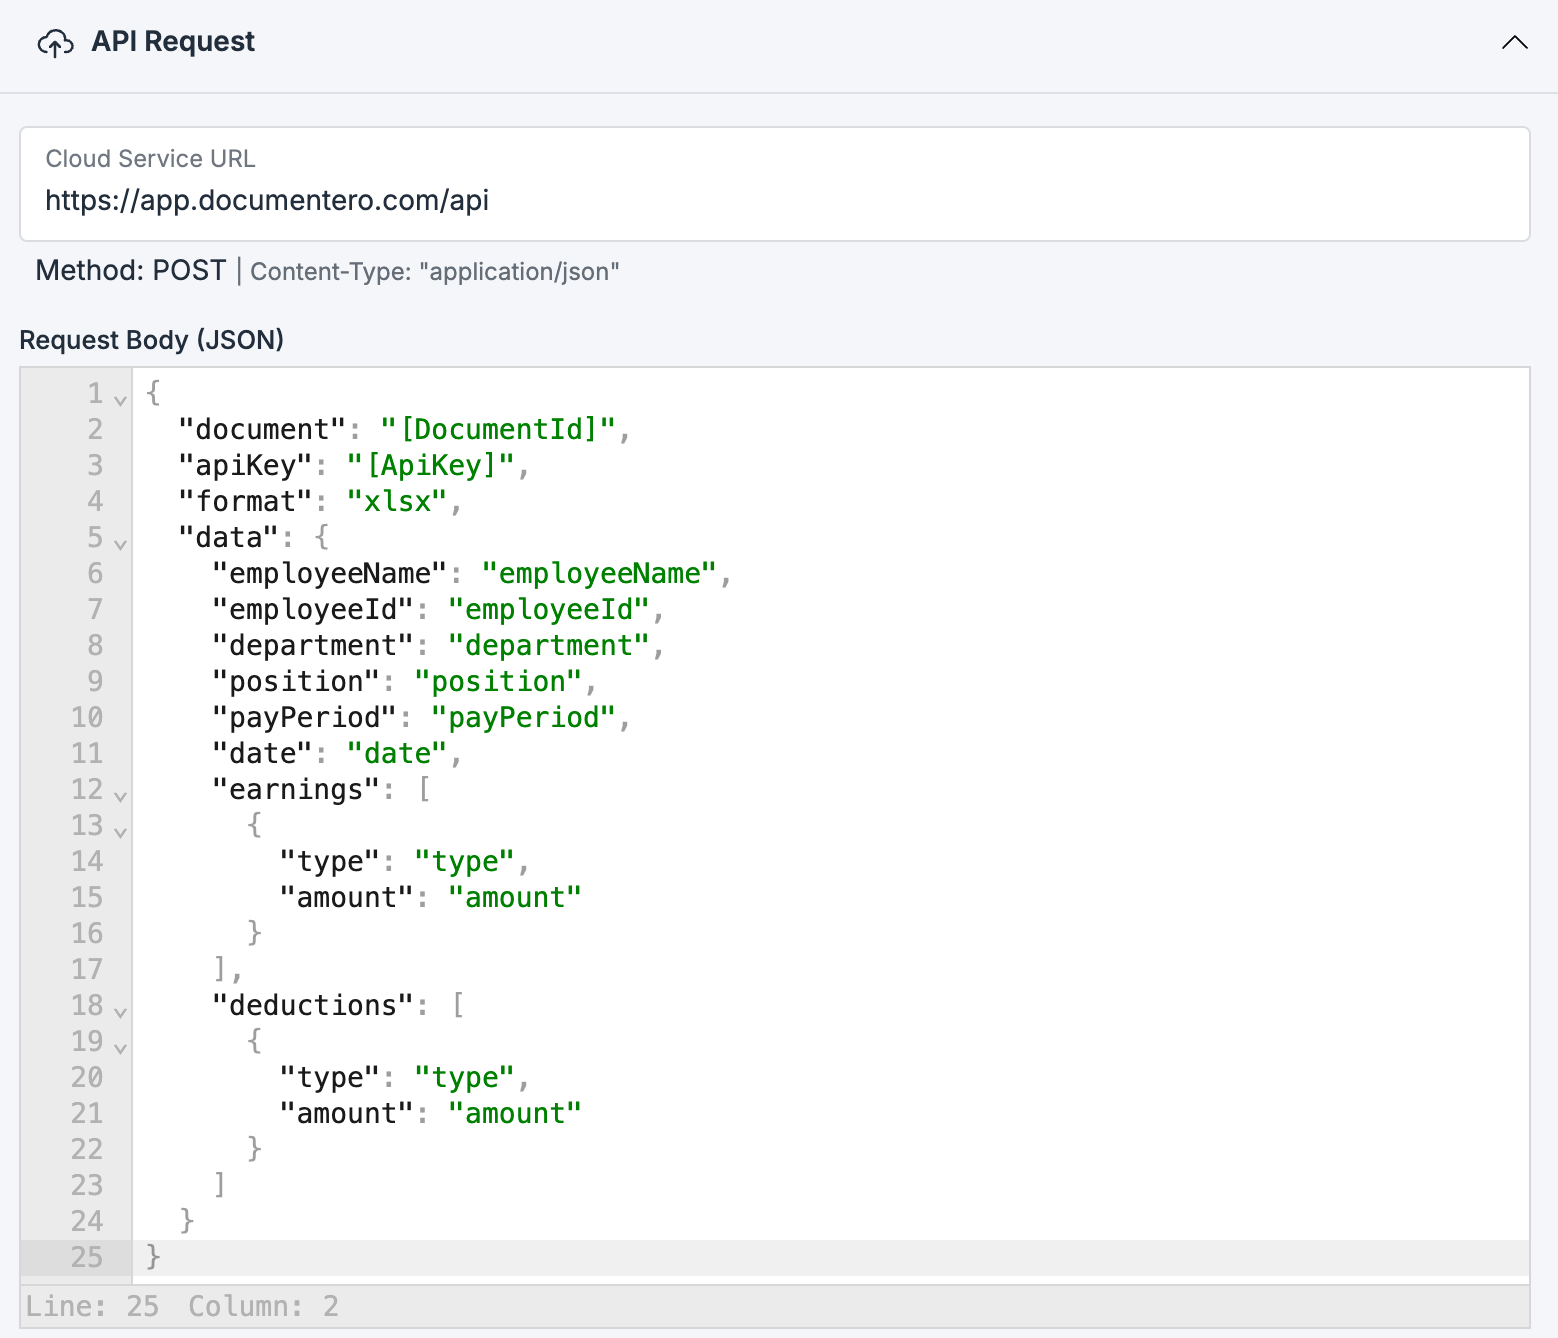Focus the Cloud Service URL field
The width and height of the screenshot is (1558, 1338).
pyautogui.click(x=775, y=184)
